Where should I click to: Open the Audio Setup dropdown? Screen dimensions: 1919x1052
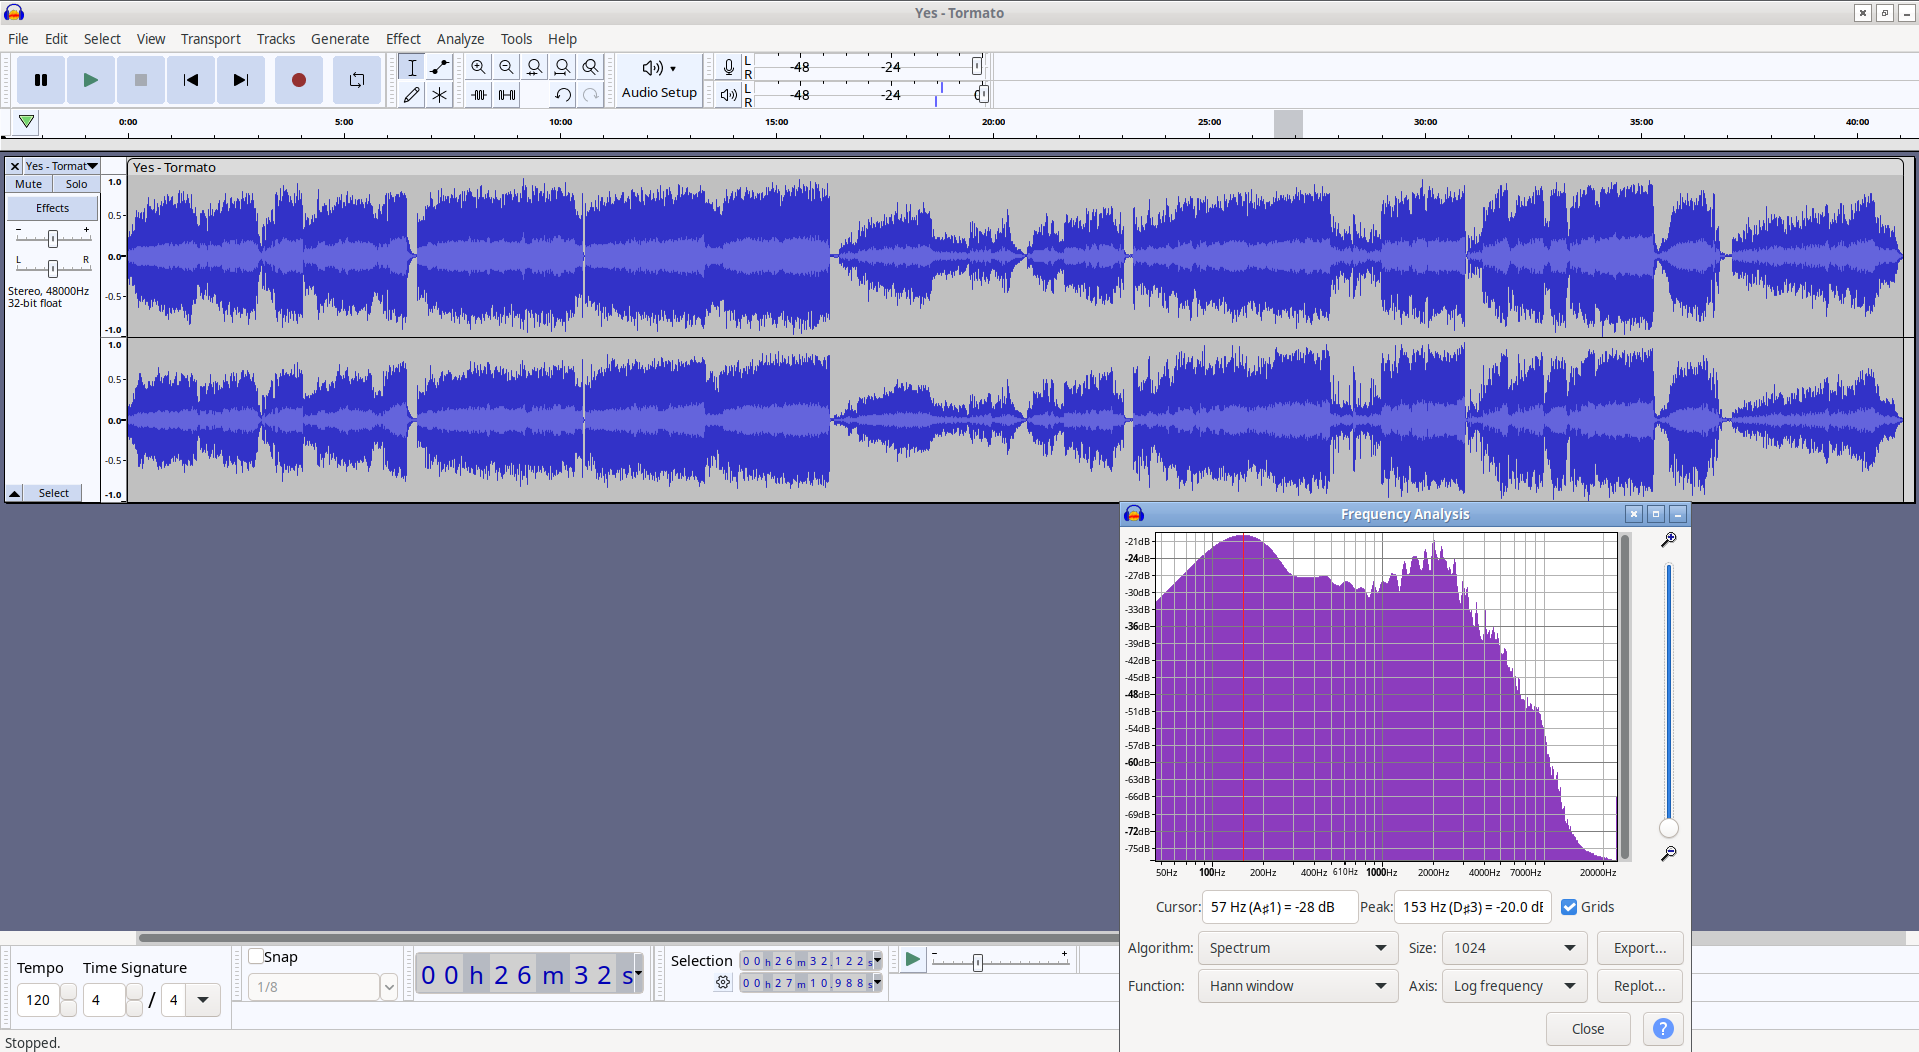[x=659, y=80]
